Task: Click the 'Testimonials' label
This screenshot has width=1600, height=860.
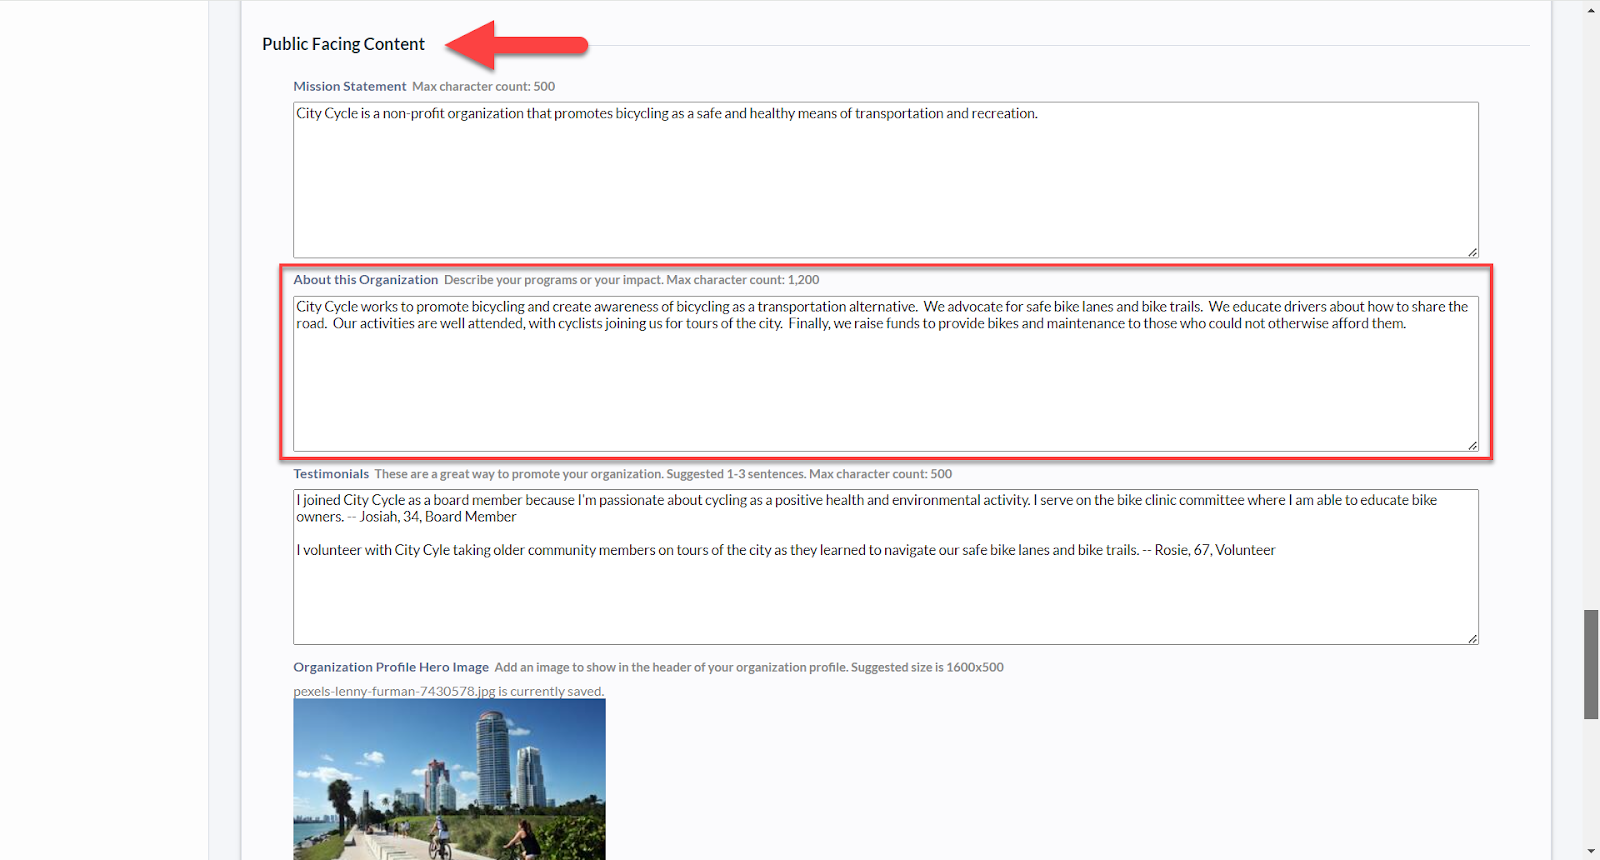Action: pos(331,474)
